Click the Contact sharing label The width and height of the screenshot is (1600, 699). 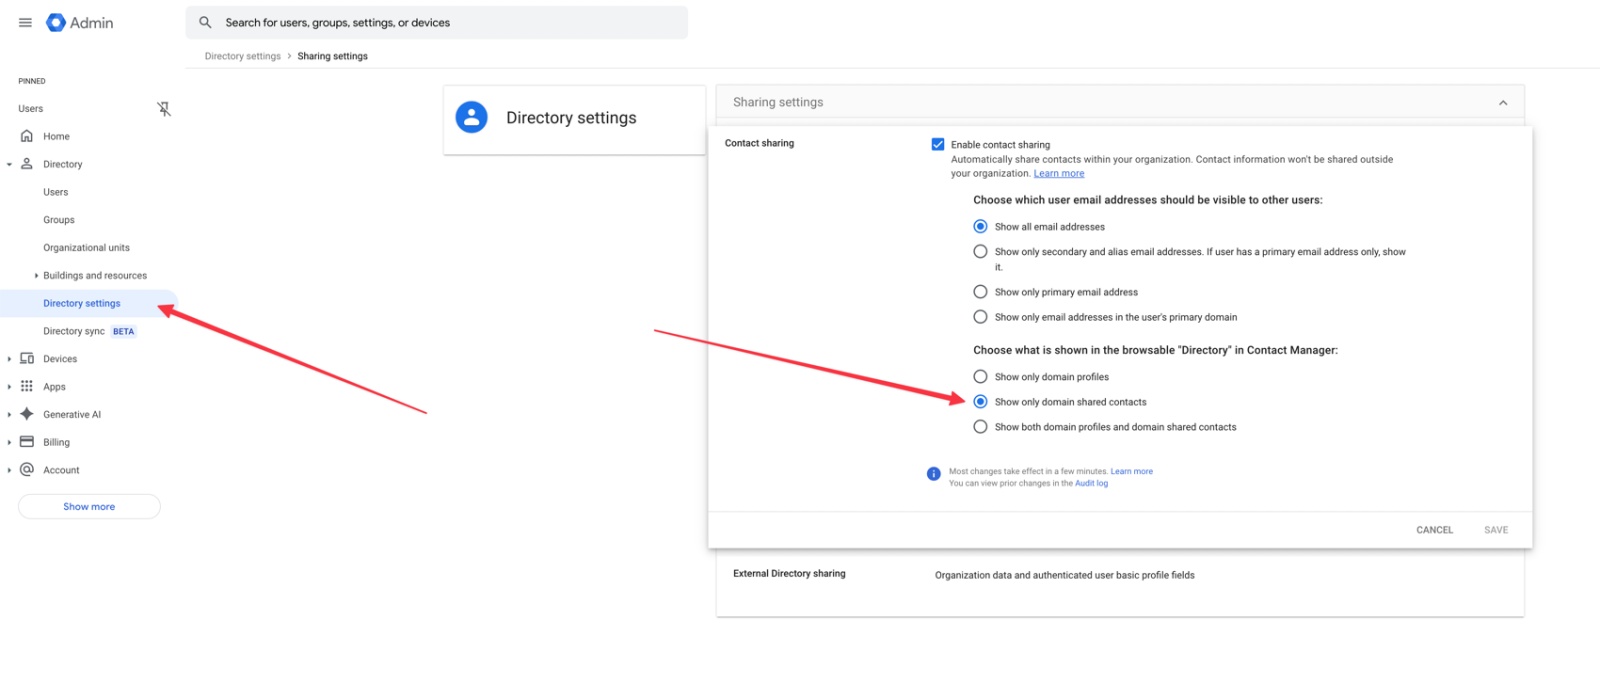[x=759, y=143]
